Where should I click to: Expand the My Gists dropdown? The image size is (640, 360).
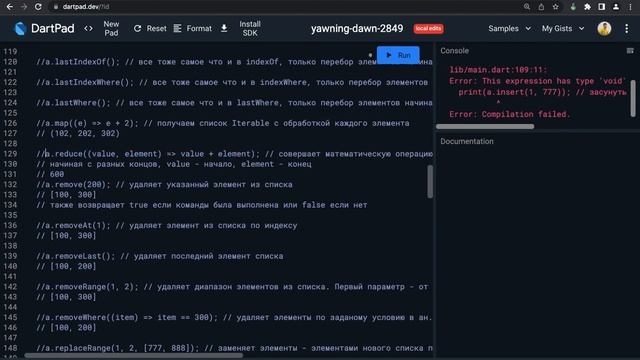click(x=563, y=29)
